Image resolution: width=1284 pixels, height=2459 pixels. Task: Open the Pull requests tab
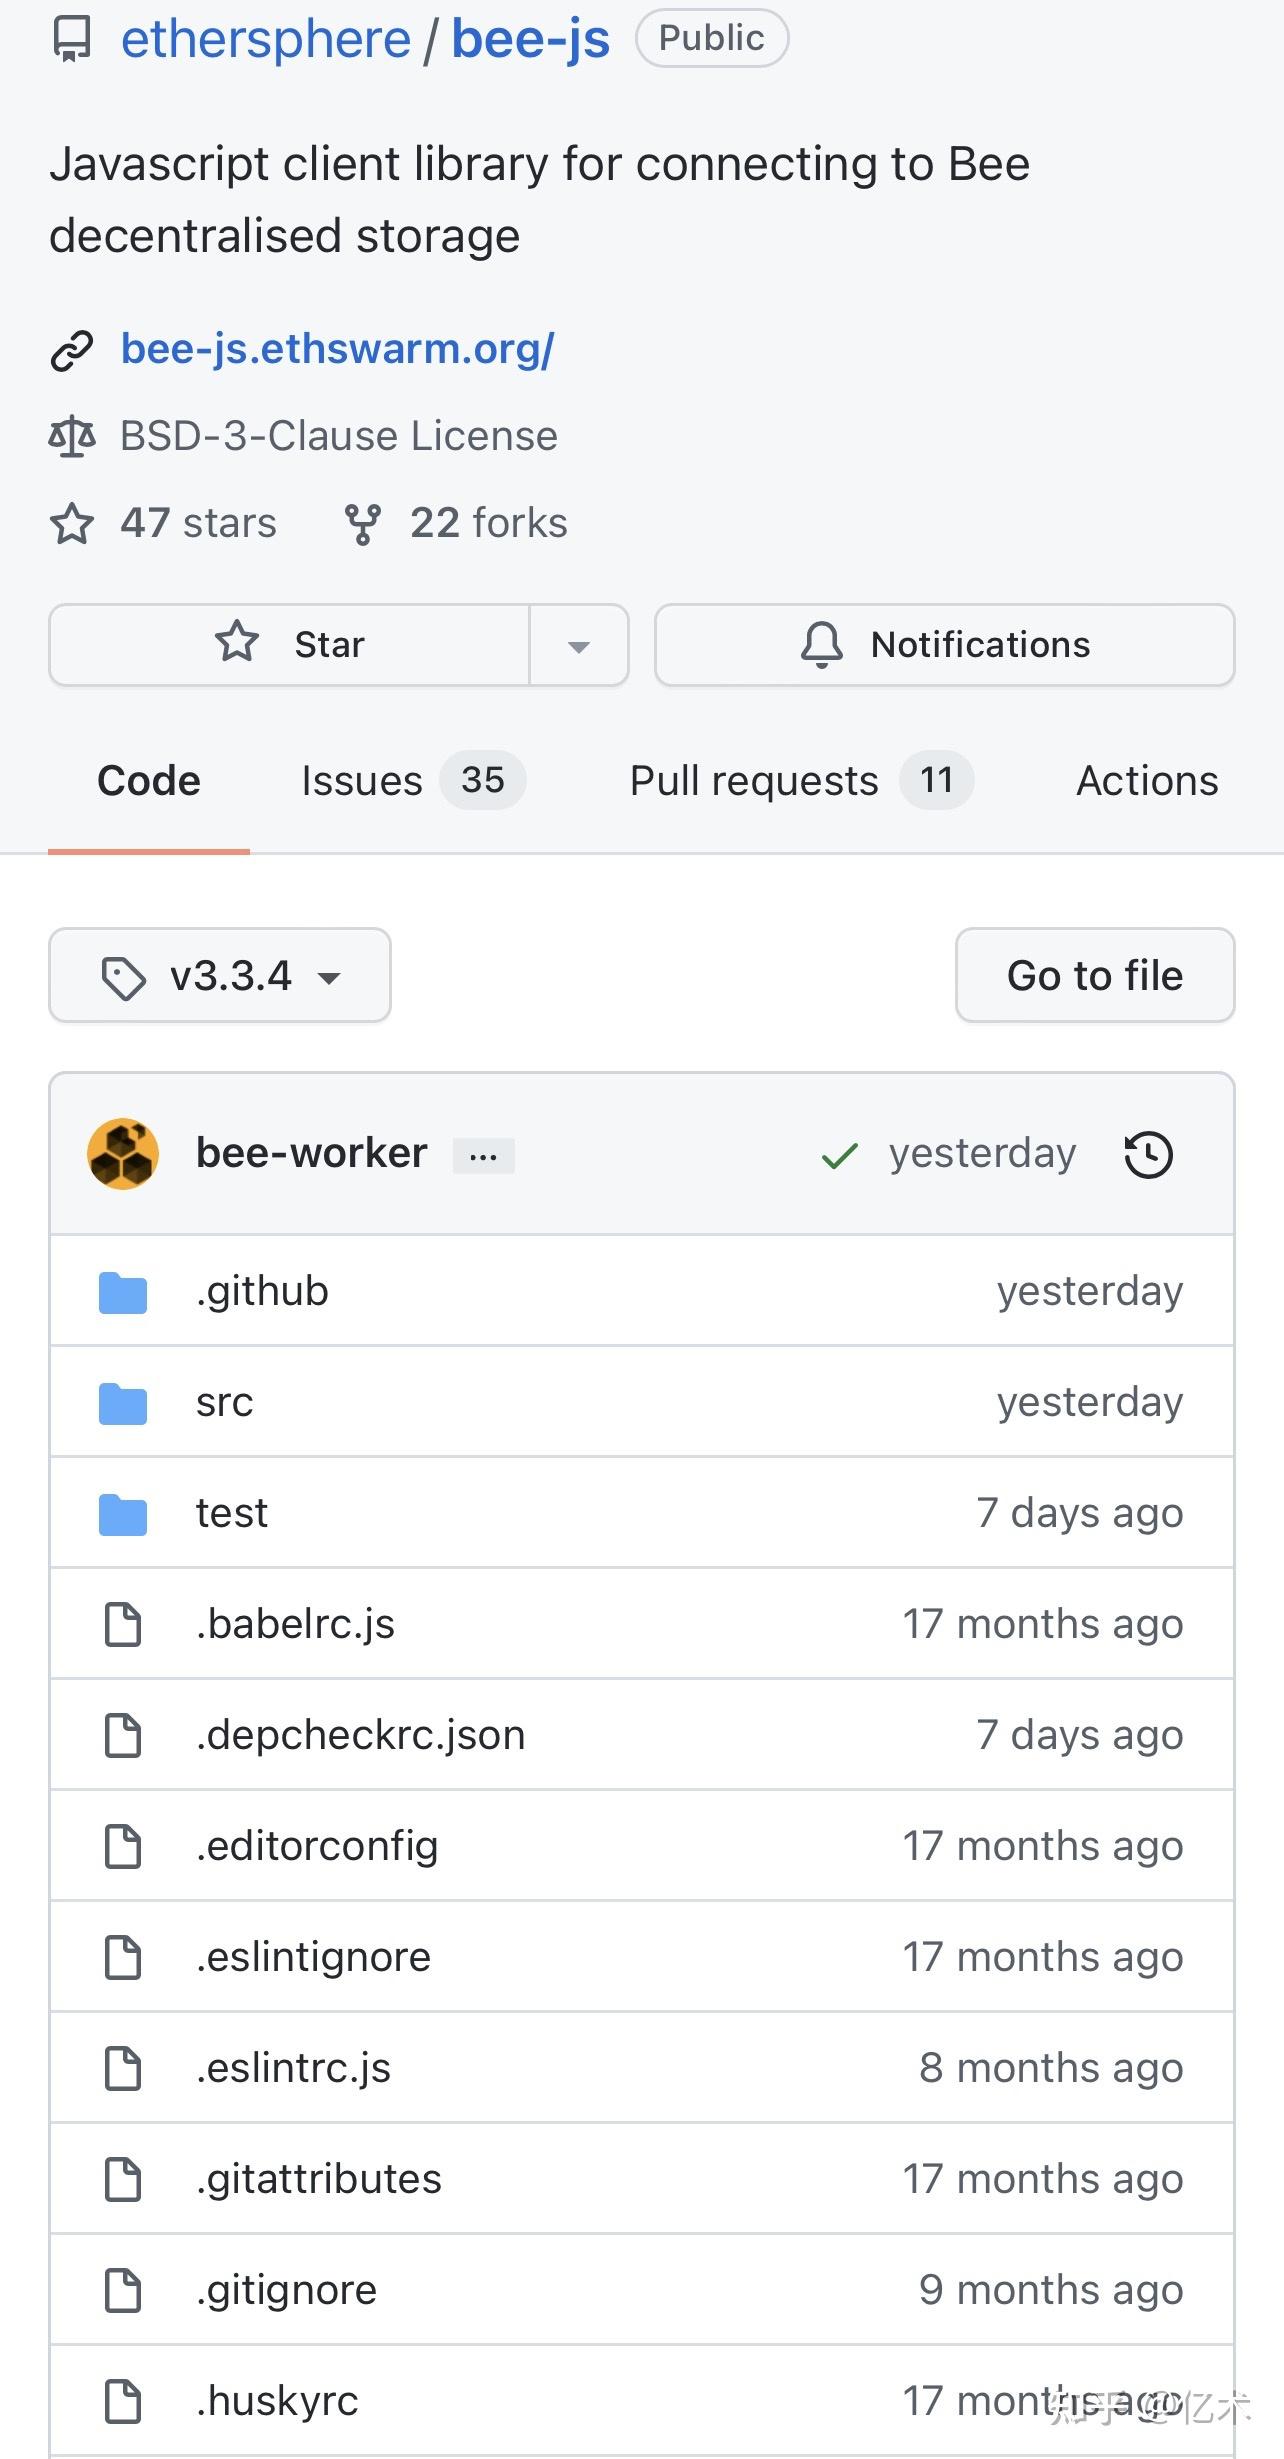tap(800, 781)
